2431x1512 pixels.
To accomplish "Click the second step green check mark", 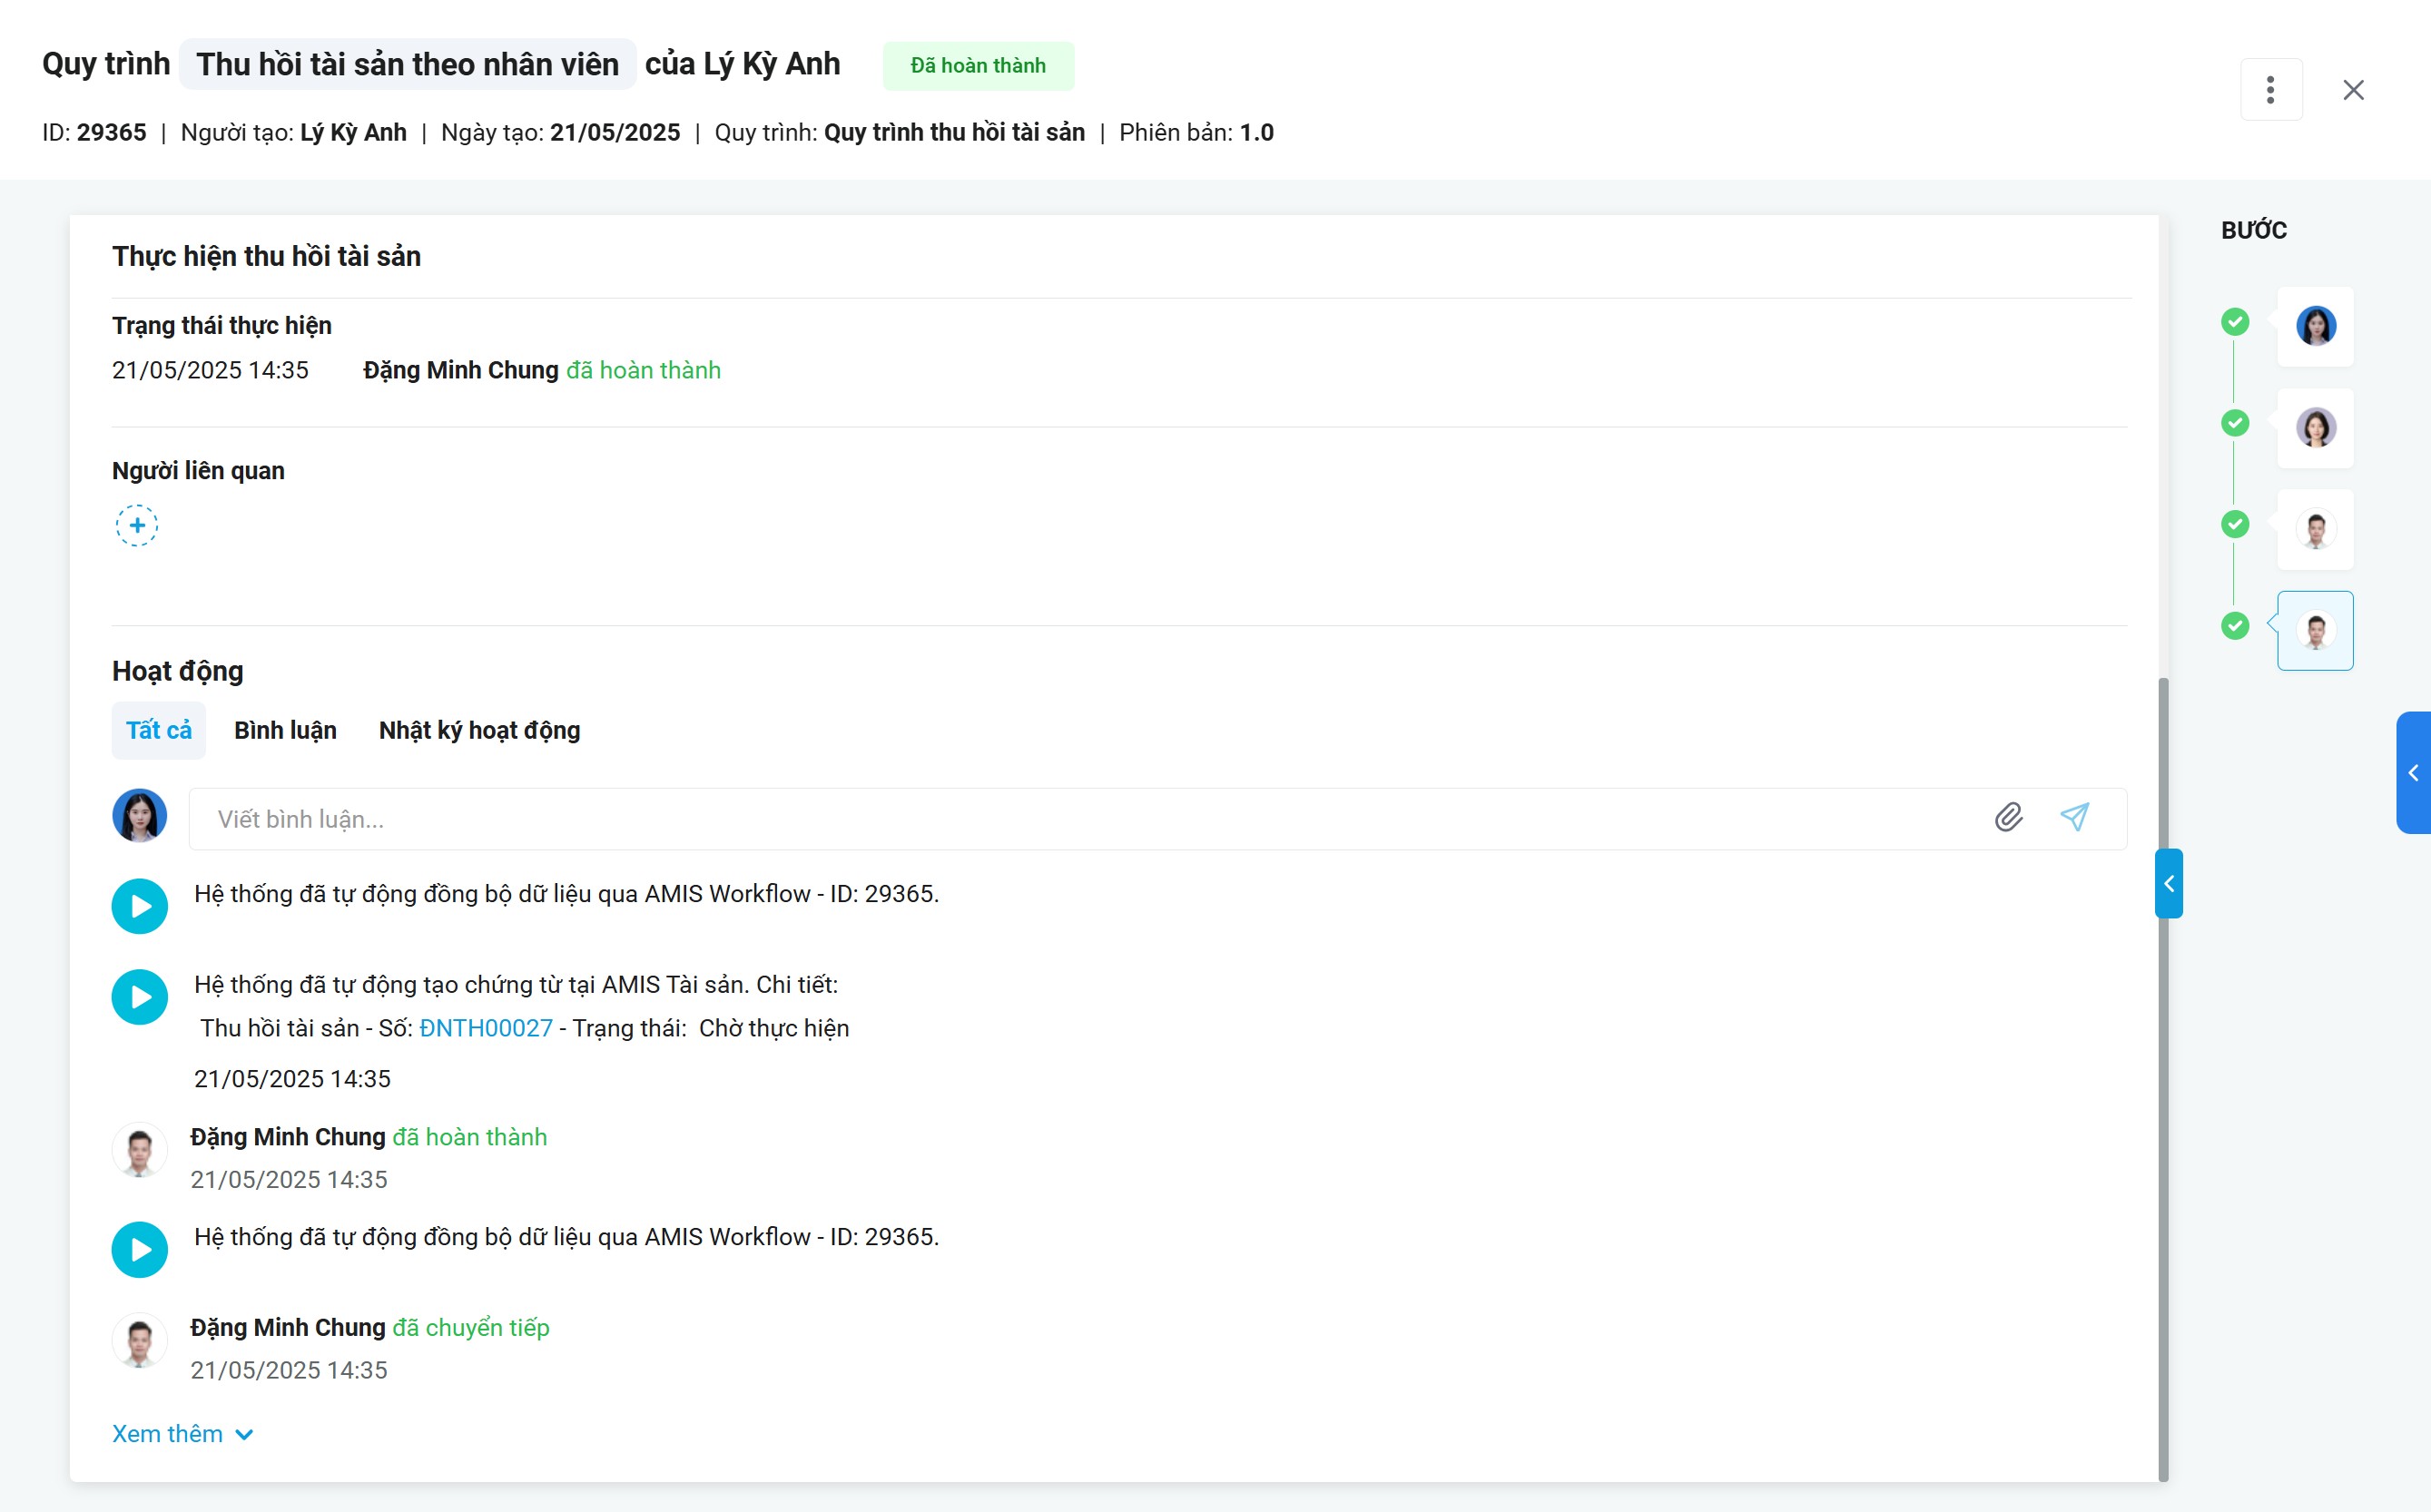I will pos(2235,423).
